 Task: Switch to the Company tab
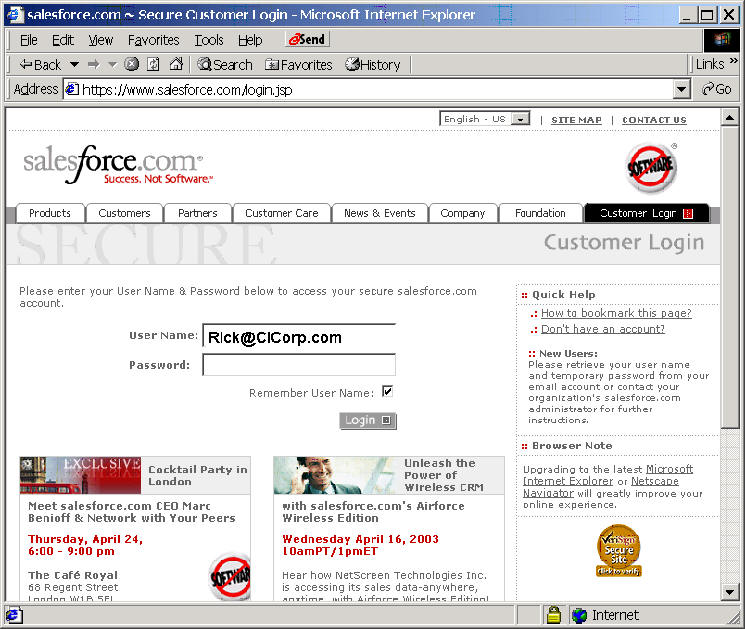463,213
